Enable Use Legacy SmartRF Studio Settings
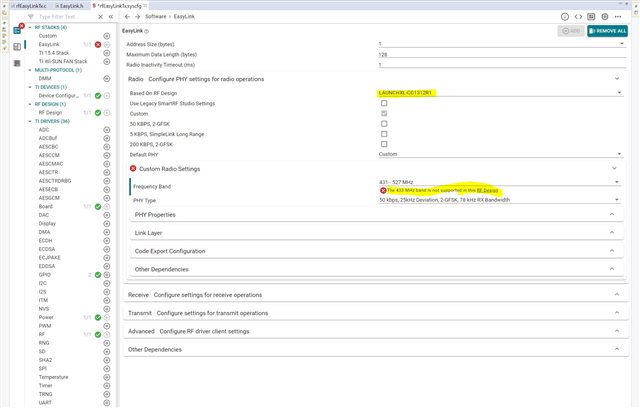 (385, 104)
